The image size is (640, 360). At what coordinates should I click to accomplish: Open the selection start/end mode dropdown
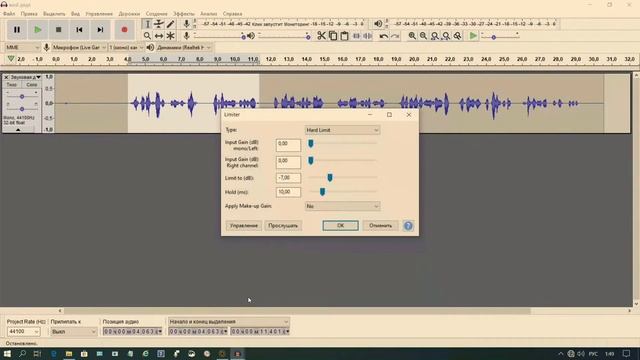coord(229,322)
